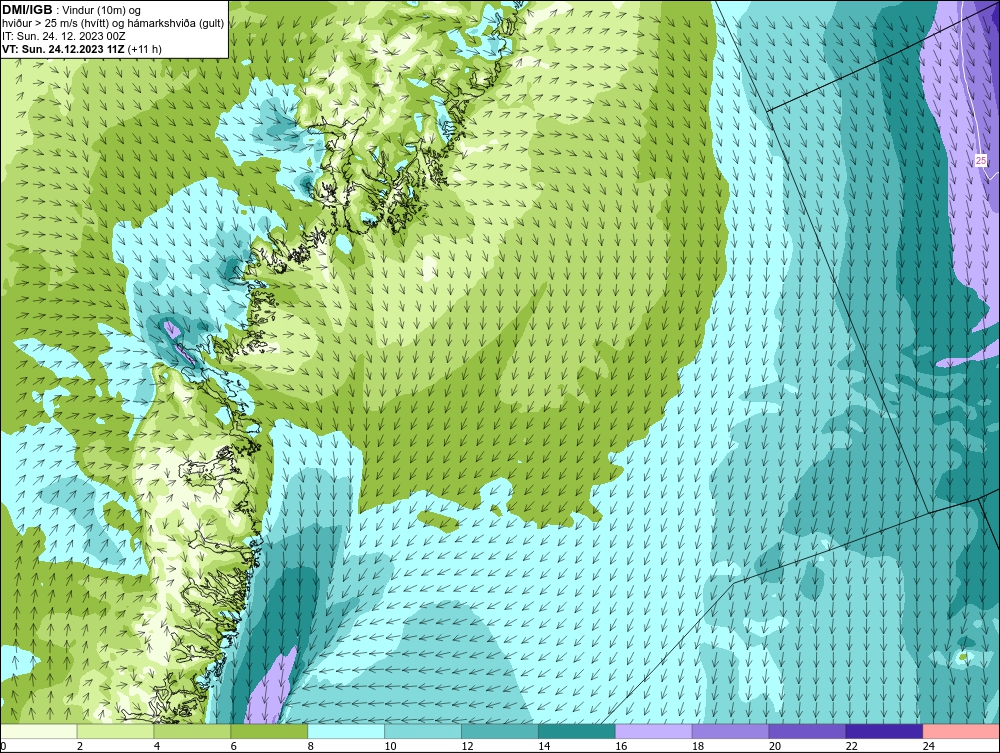This screenshot has width=1000, height=753.
Task: Select the 20–22 m/s violet legend swatch
Action: [807, 732]
